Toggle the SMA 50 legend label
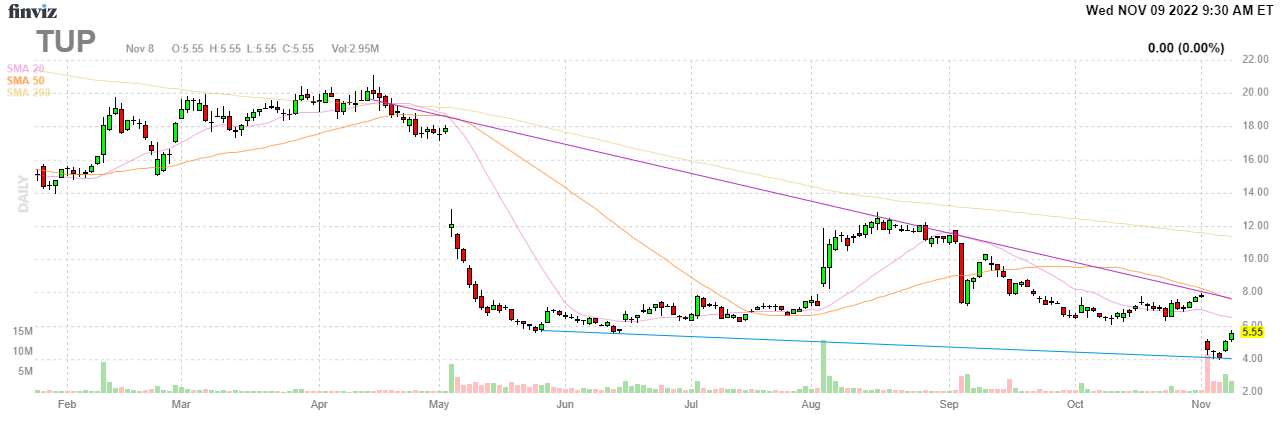Image resolution: width=1282 pixels, height=422 pixels. pos(25,80)
